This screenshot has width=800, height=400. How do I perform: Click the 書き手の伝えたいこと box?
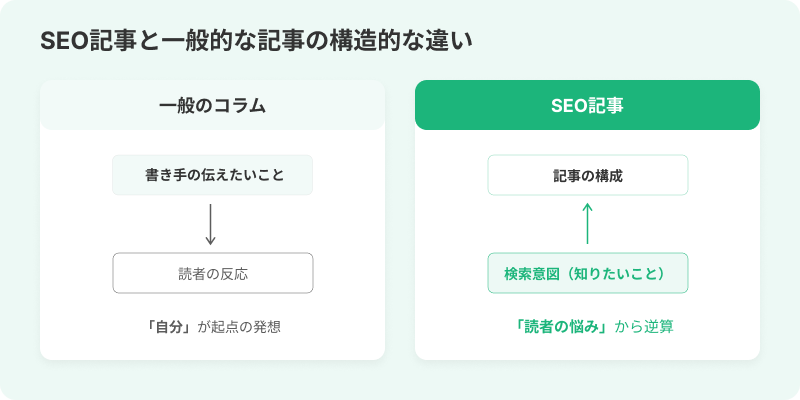[212, 175]
